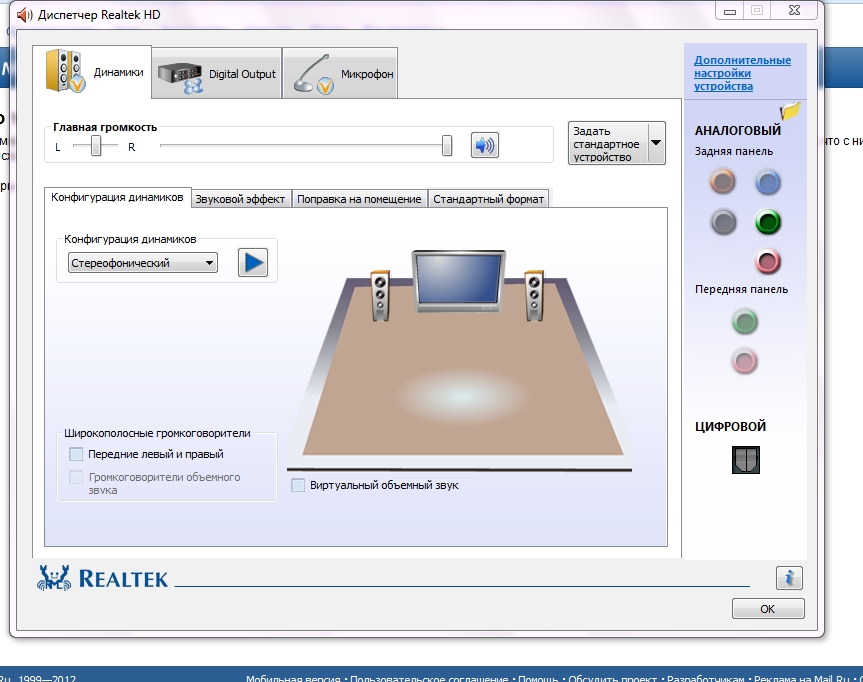Open the information button
The image size is (863, 682).
tap(789, 577)
